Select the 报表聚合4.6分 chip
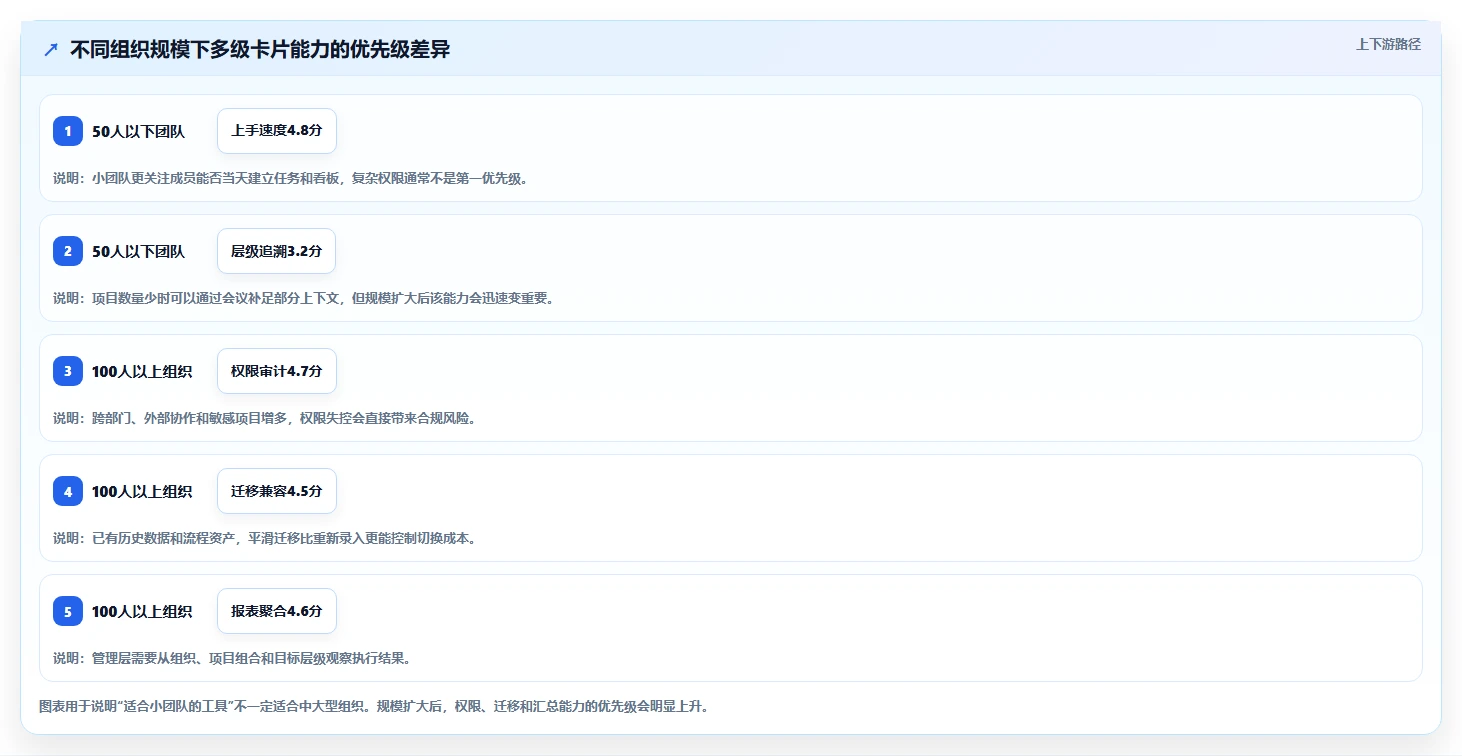This screenshot has width=1462, height=756. pyautogui.click(x=277, y=611)
